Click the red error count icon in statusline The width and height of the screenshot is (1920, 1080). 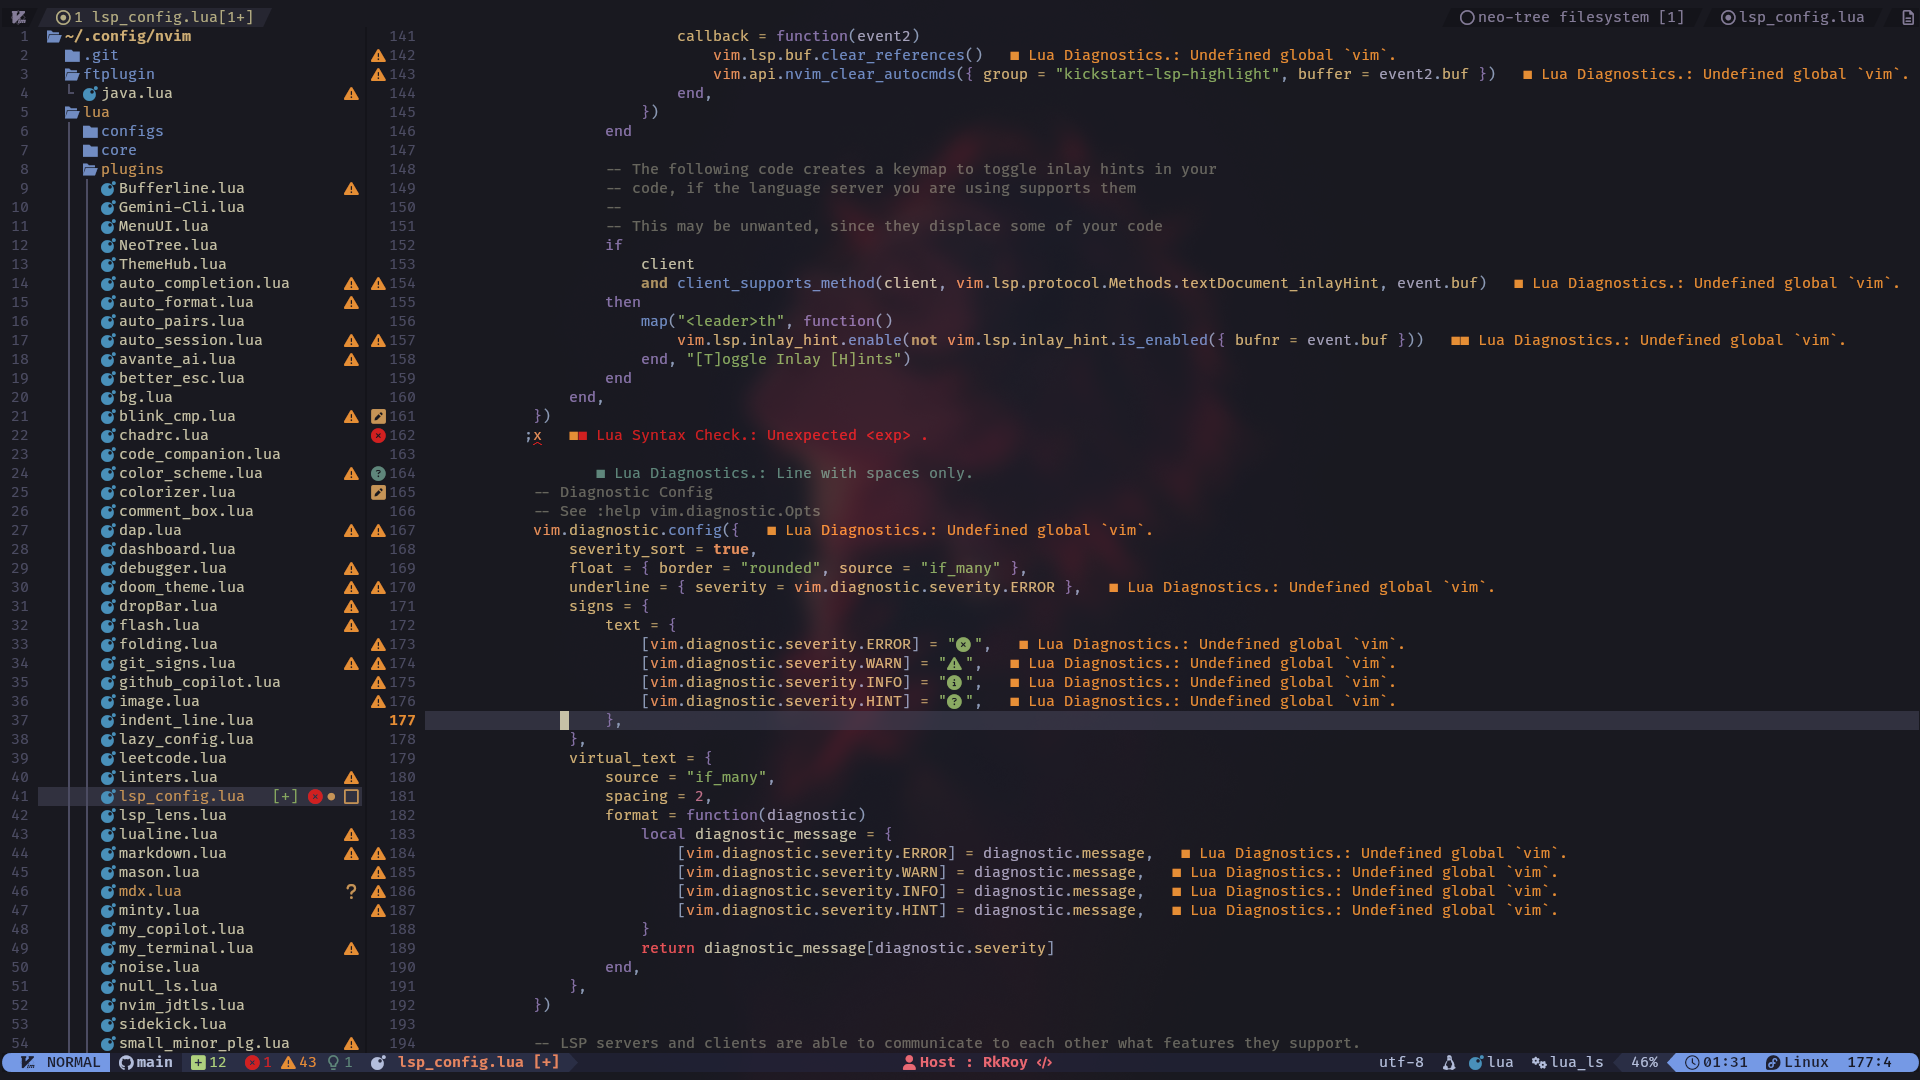(x=252, y=1062)
